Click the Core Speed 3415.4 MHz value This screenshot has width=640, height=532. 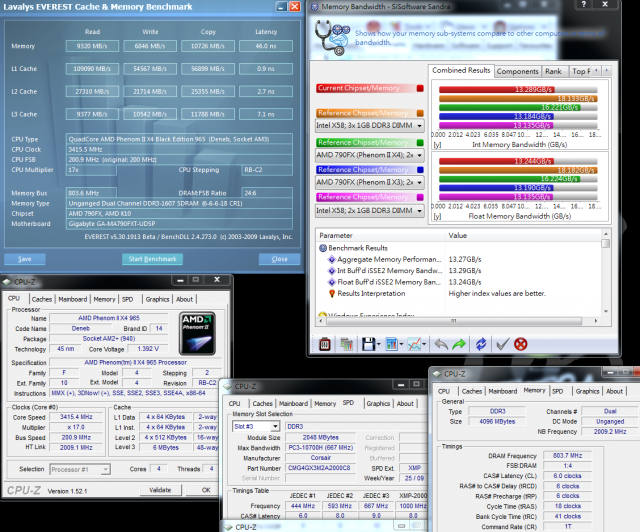click(x=76, y=417)
